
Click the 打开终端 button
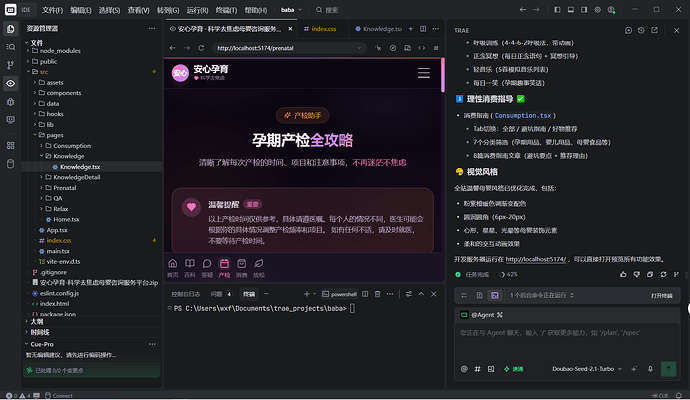662,296
